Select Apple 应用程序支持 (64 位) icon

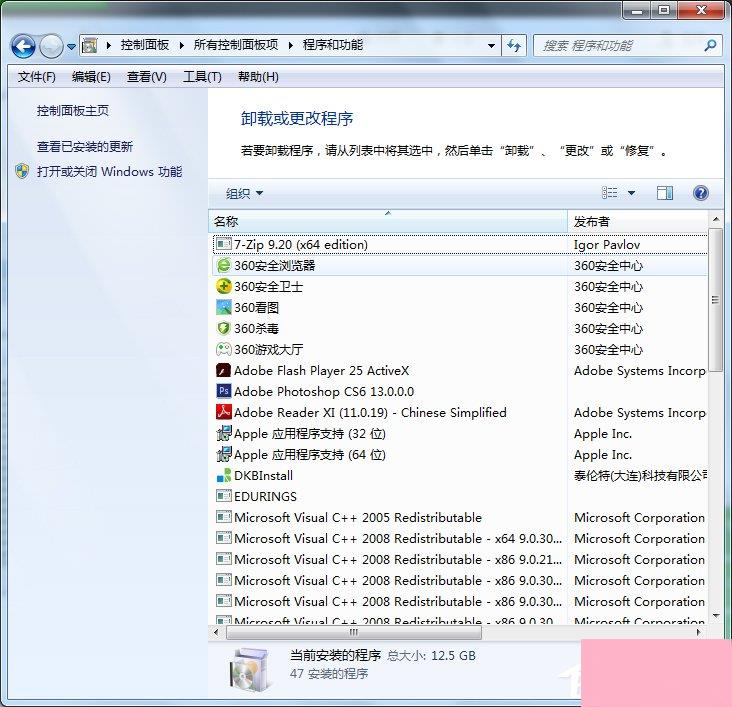coord(224,454)
